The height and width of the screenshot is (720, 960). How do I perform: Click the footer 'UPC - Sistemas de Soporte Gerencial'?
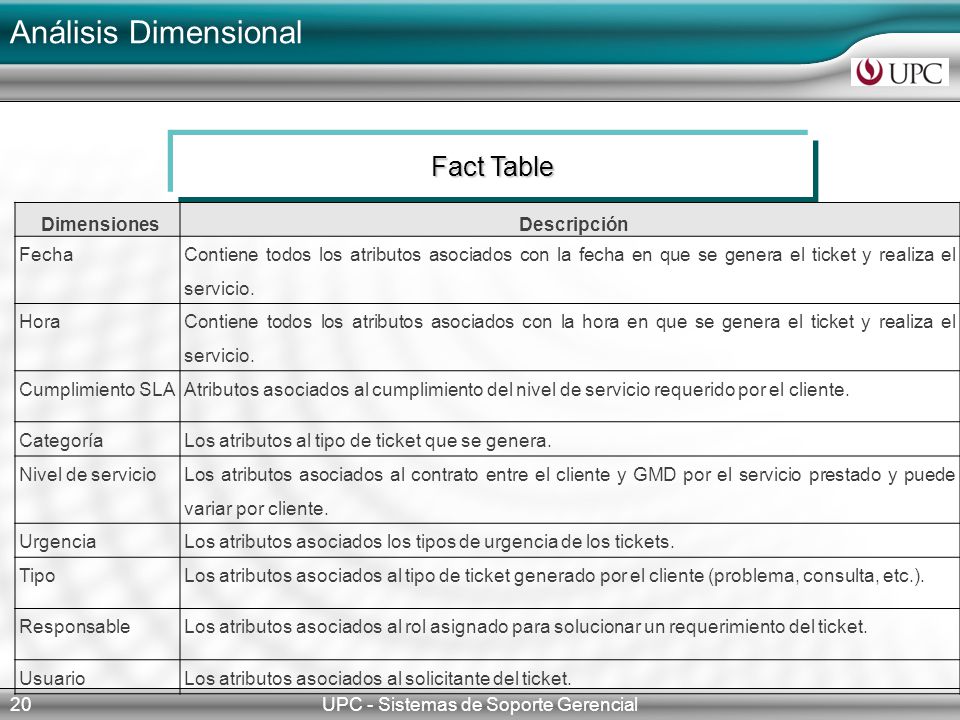click(x=480, y=705)
